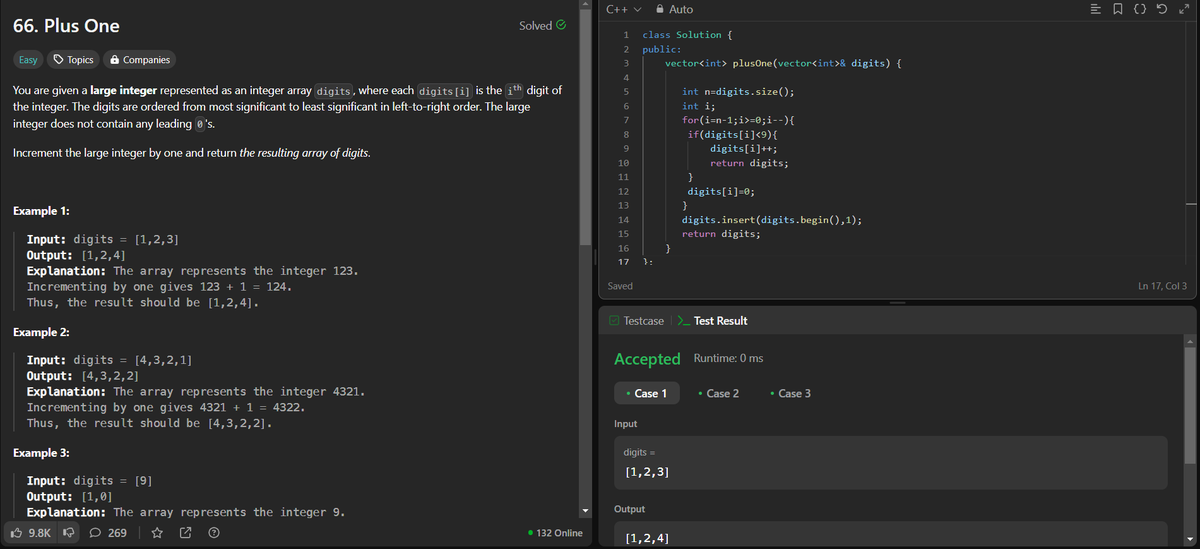Click the problem title 66. Plus One
The height and width of the screenshot is (549, 1200).
tap(66, 25)
